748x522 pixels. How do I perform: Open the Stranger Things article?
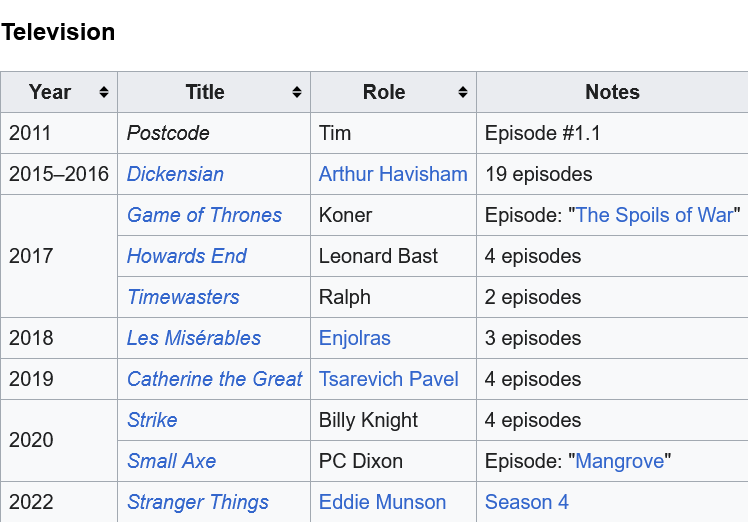coord(197,502)
